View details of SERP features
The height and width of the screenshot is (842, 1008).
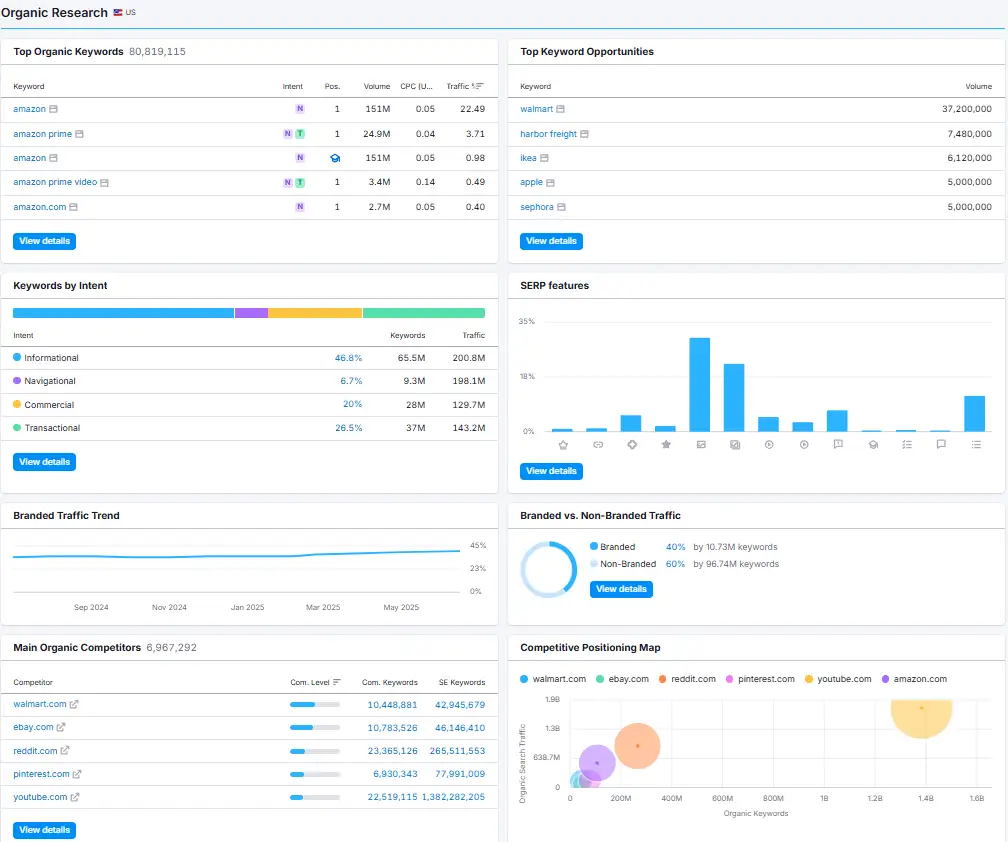pyautogui.click(x=551, y=471)
